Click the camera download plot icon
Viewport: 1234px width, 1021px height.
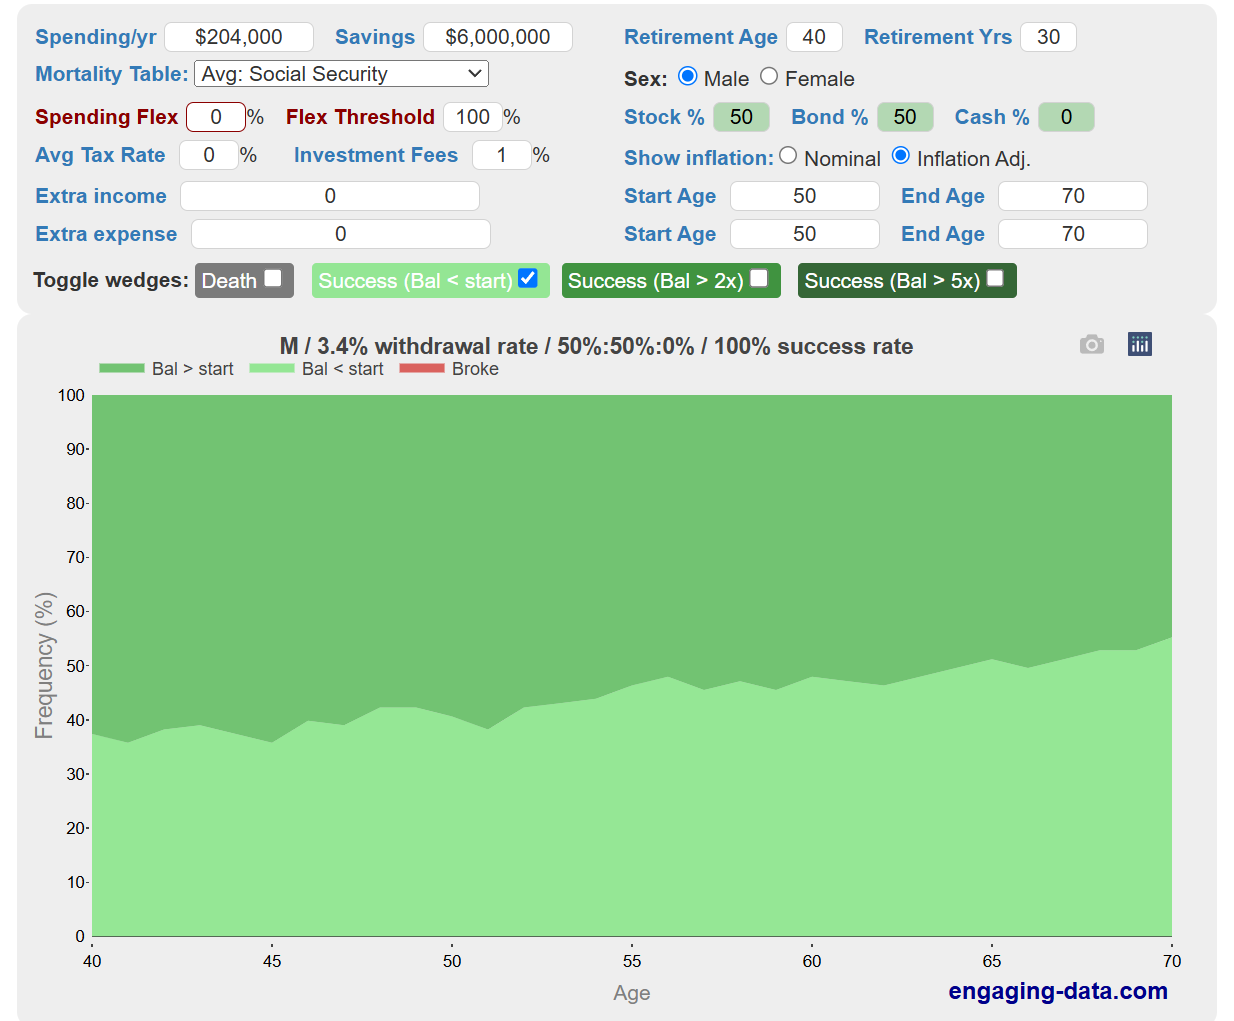(1091, 345)
